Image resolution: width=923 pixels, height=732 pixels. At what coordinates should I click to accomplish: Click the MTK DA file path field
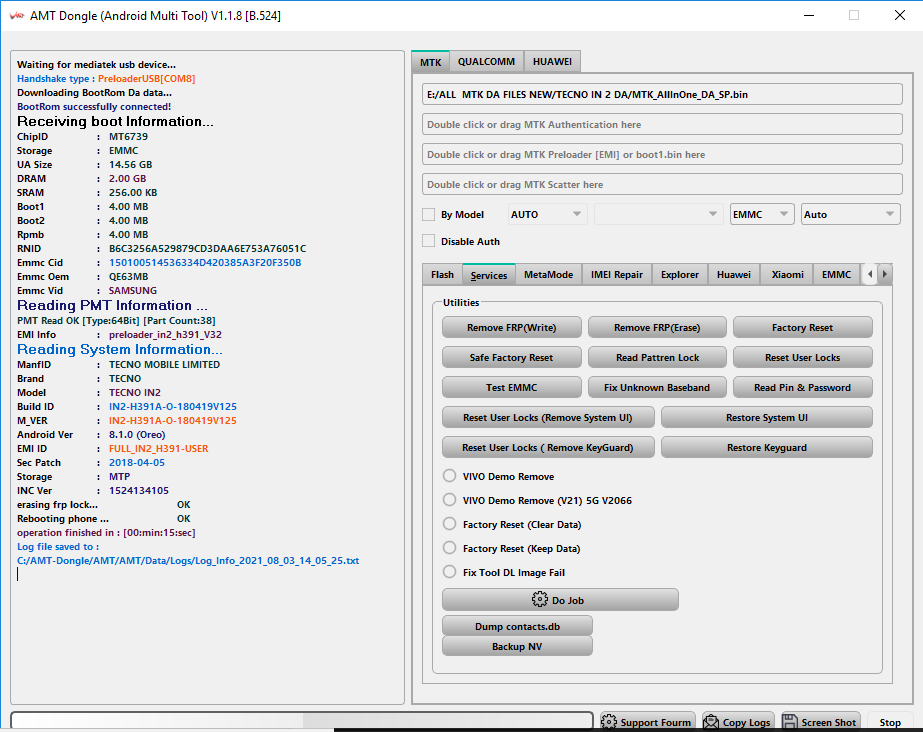tap(662, 94)
